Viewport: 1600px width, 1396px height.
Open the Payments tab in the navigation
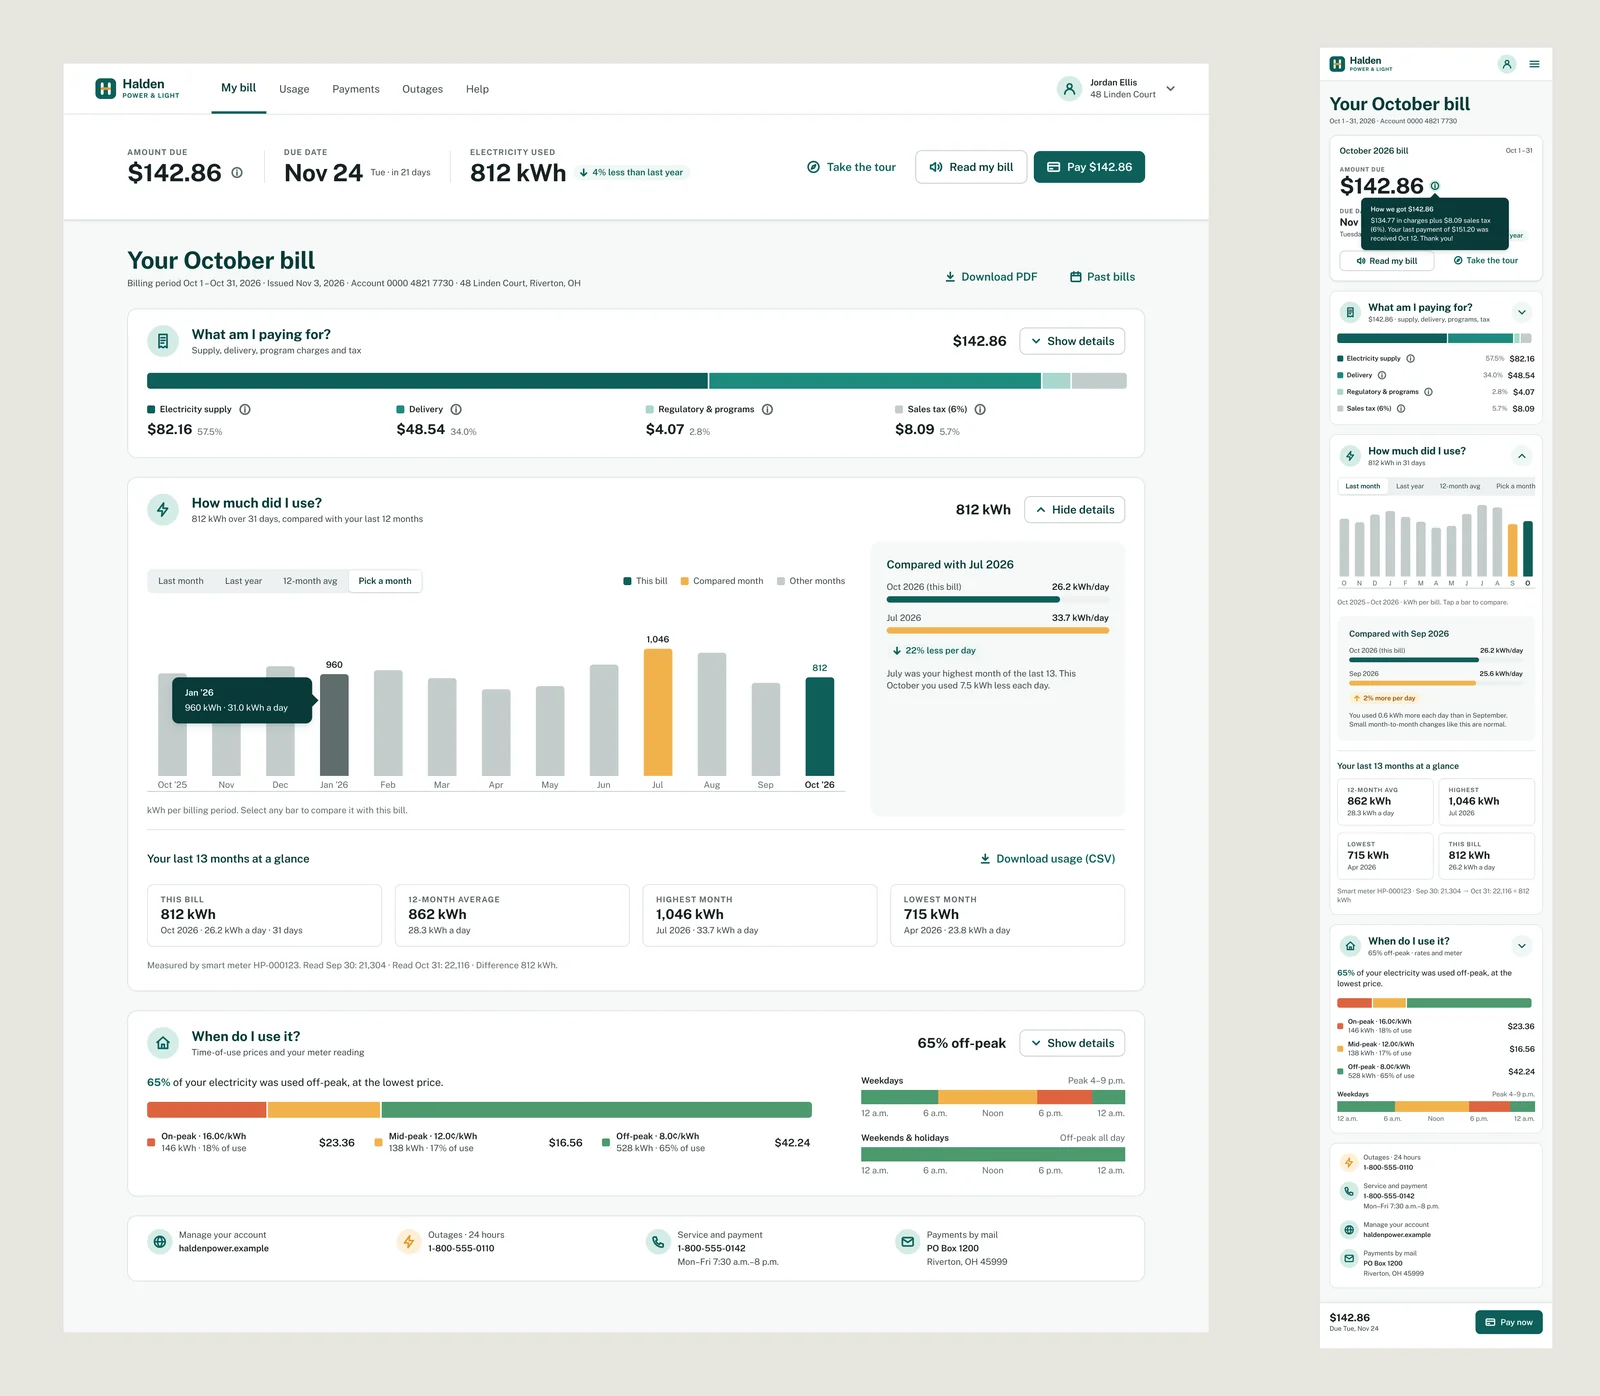pos(356,89)
